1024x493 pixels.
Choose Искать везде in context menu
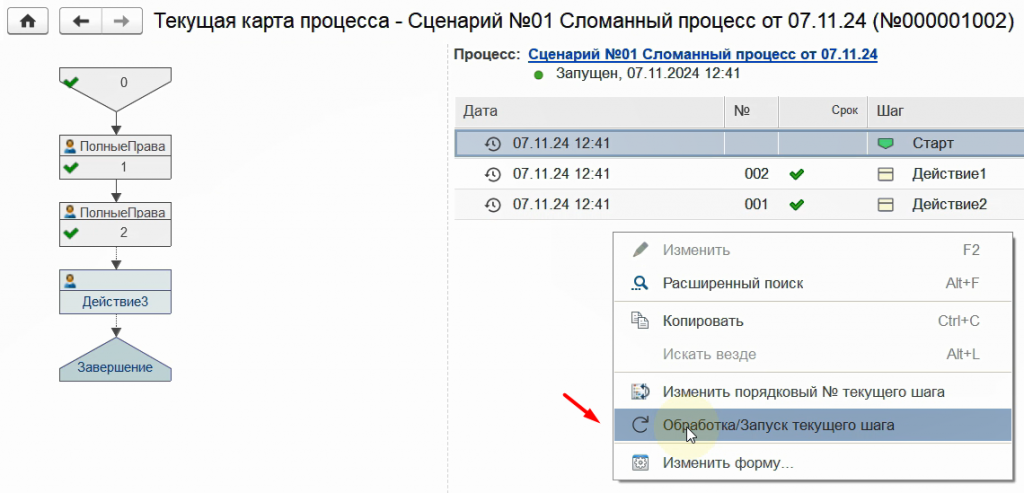coord(812,355)
